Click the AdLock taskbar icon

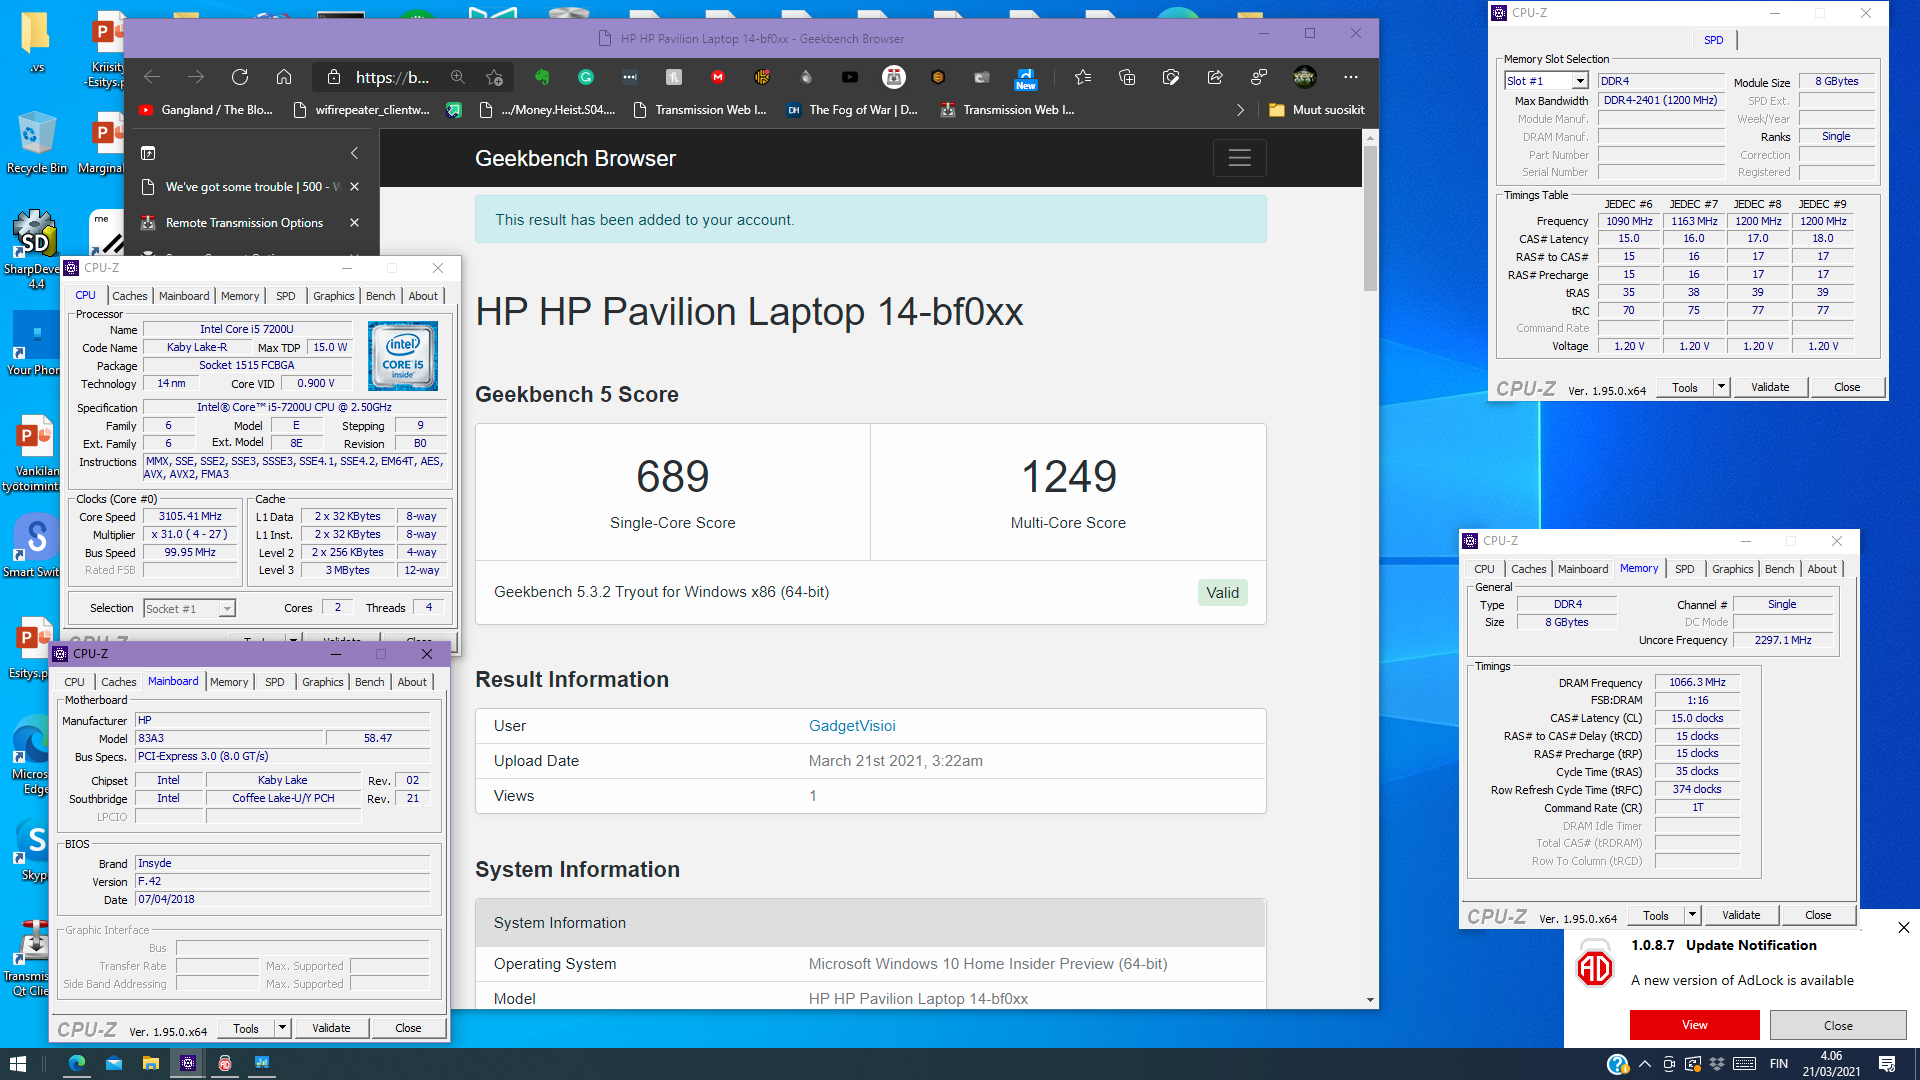[x=225, y=1063]
